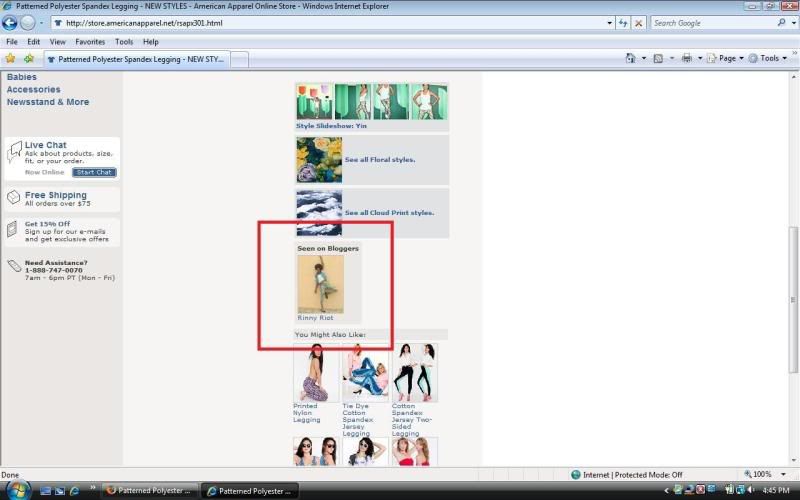Open the File menu
Screen dimensions: 800x500
pyautogui.click(x=12, y=42)
